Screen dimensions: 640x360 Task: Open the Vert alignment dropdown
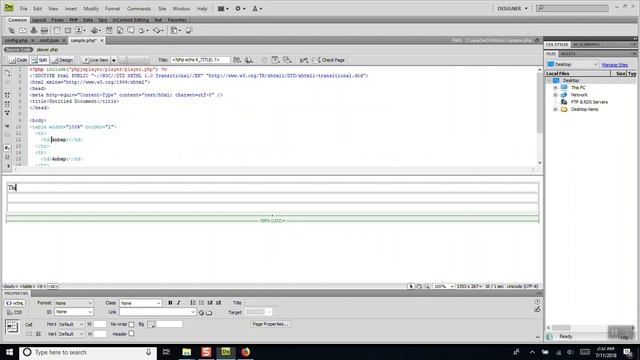coord(71,334)
